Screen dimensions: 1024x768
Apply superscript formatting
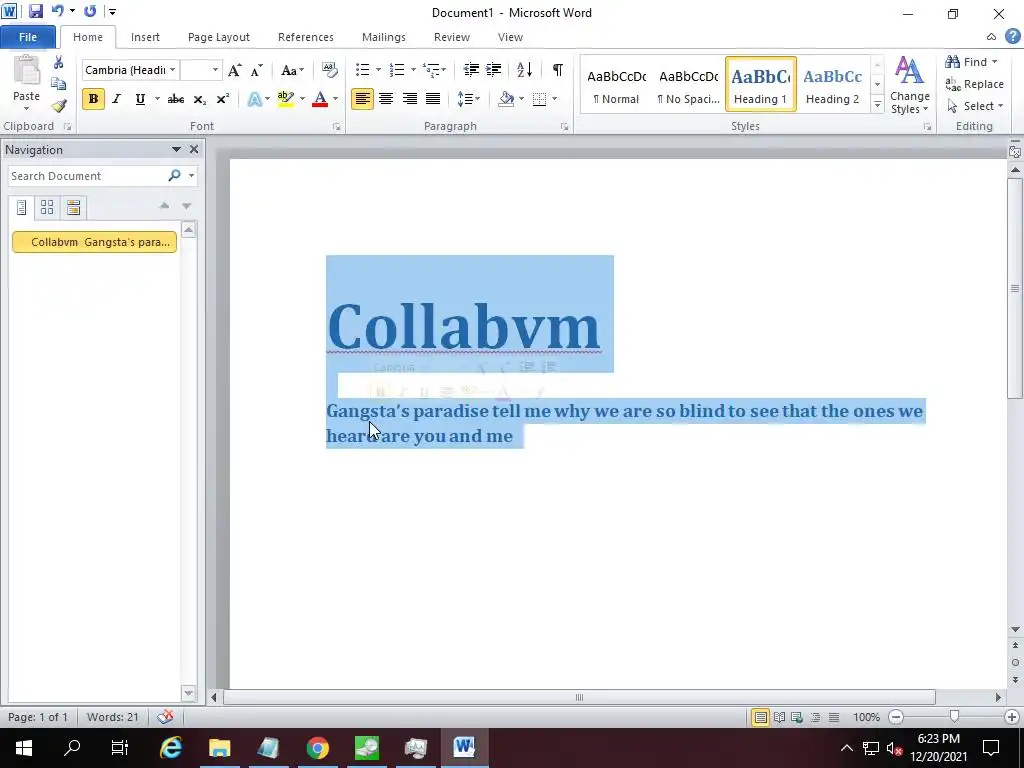[223, 99]
